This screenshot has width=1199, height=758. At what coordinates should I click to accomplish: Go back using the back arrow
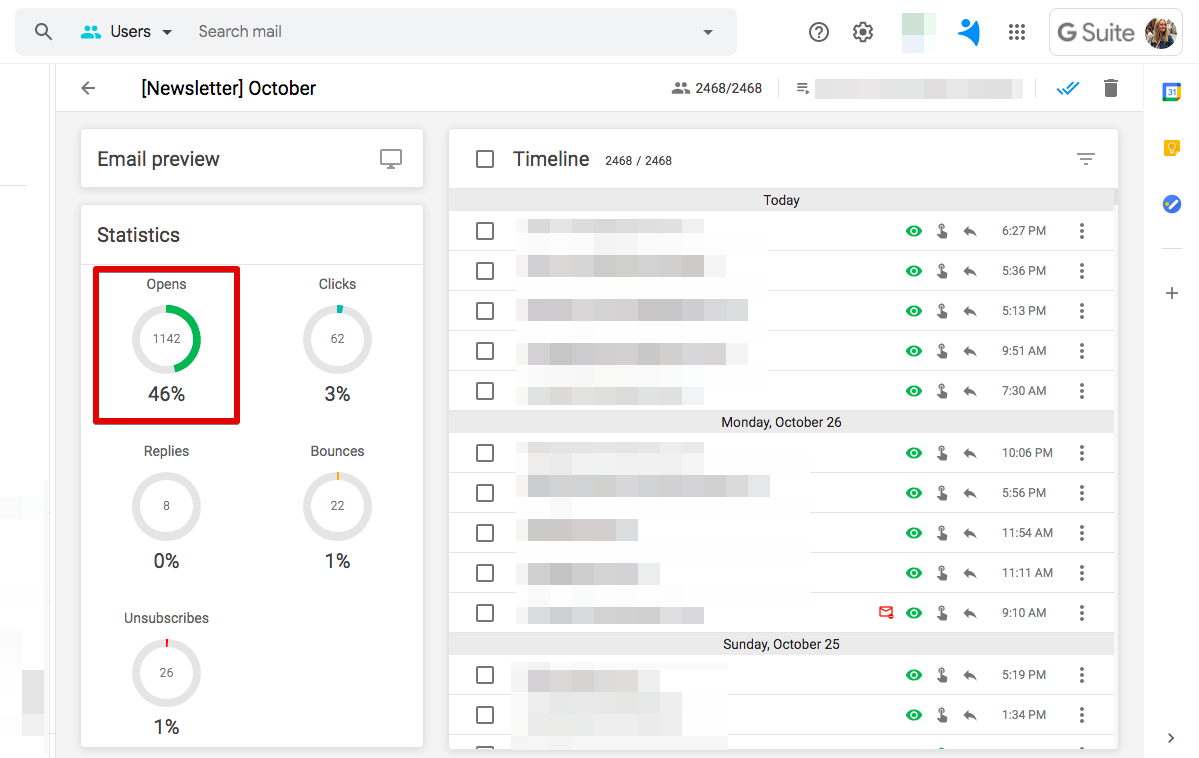coord(87,88)
